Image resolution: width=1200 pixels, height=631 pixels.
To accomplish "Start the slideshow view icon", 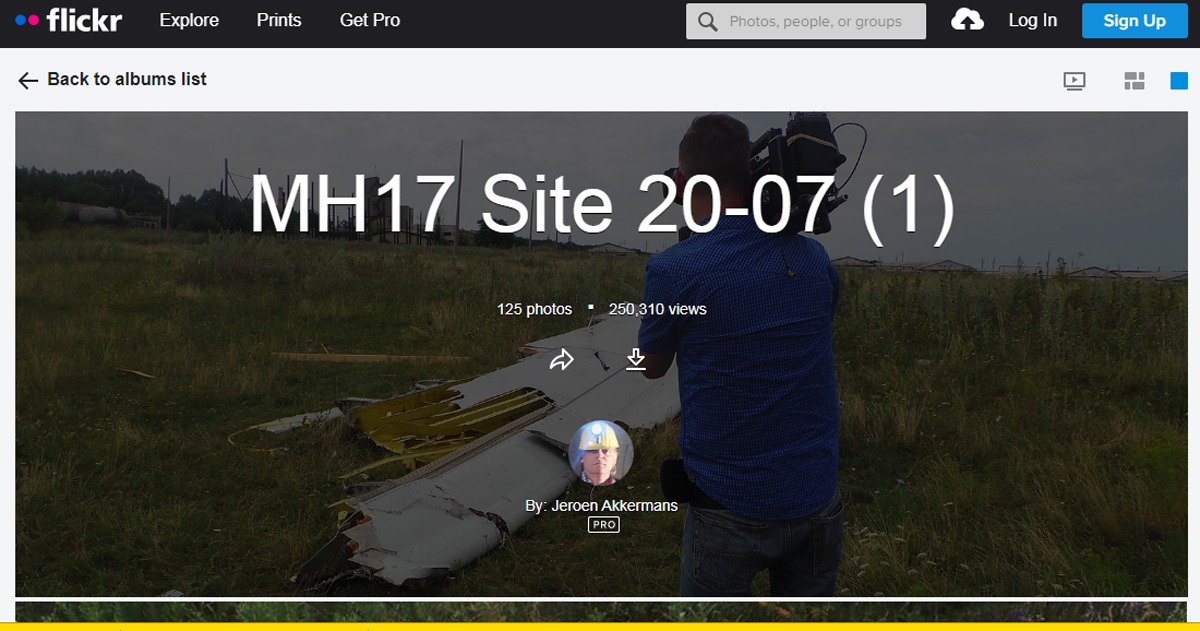I will [x=1074, y=82].
